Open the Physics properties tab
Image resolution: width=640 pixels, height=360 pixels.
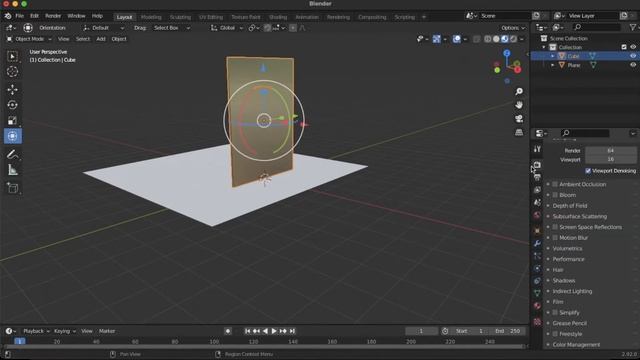537,269
